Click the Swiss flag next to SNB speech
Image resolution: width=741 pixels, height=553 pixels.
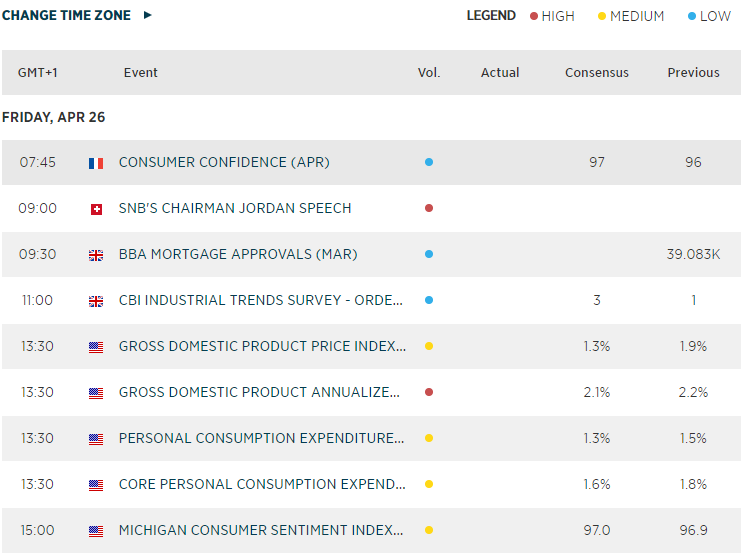[x=96, y=209]
